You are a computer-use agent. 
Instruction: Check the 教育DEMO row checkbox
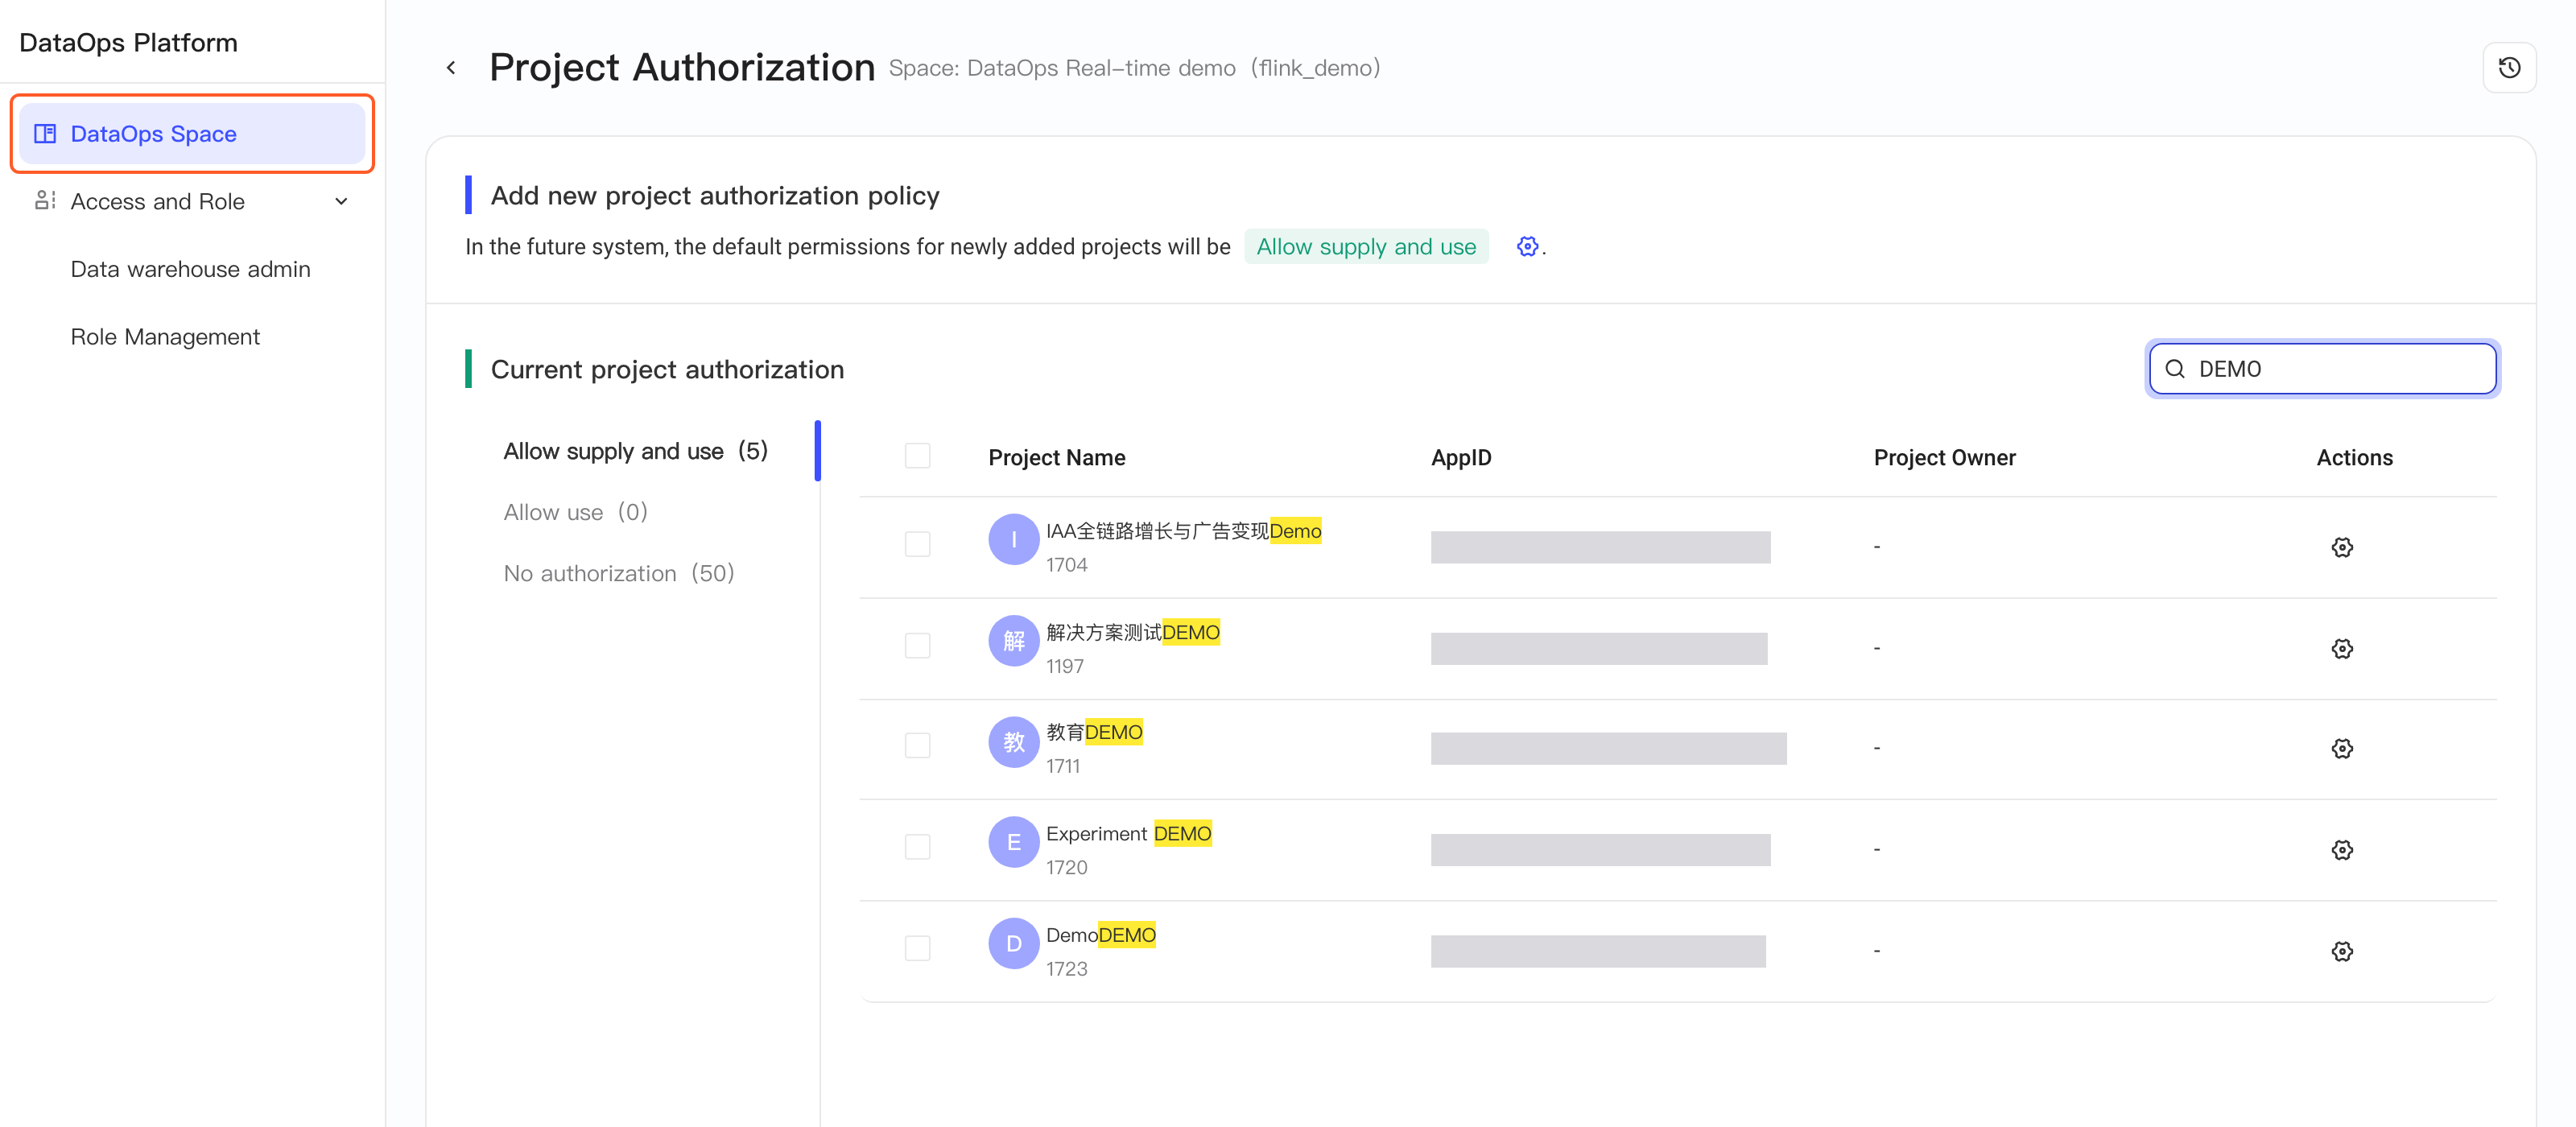[917, 745]
